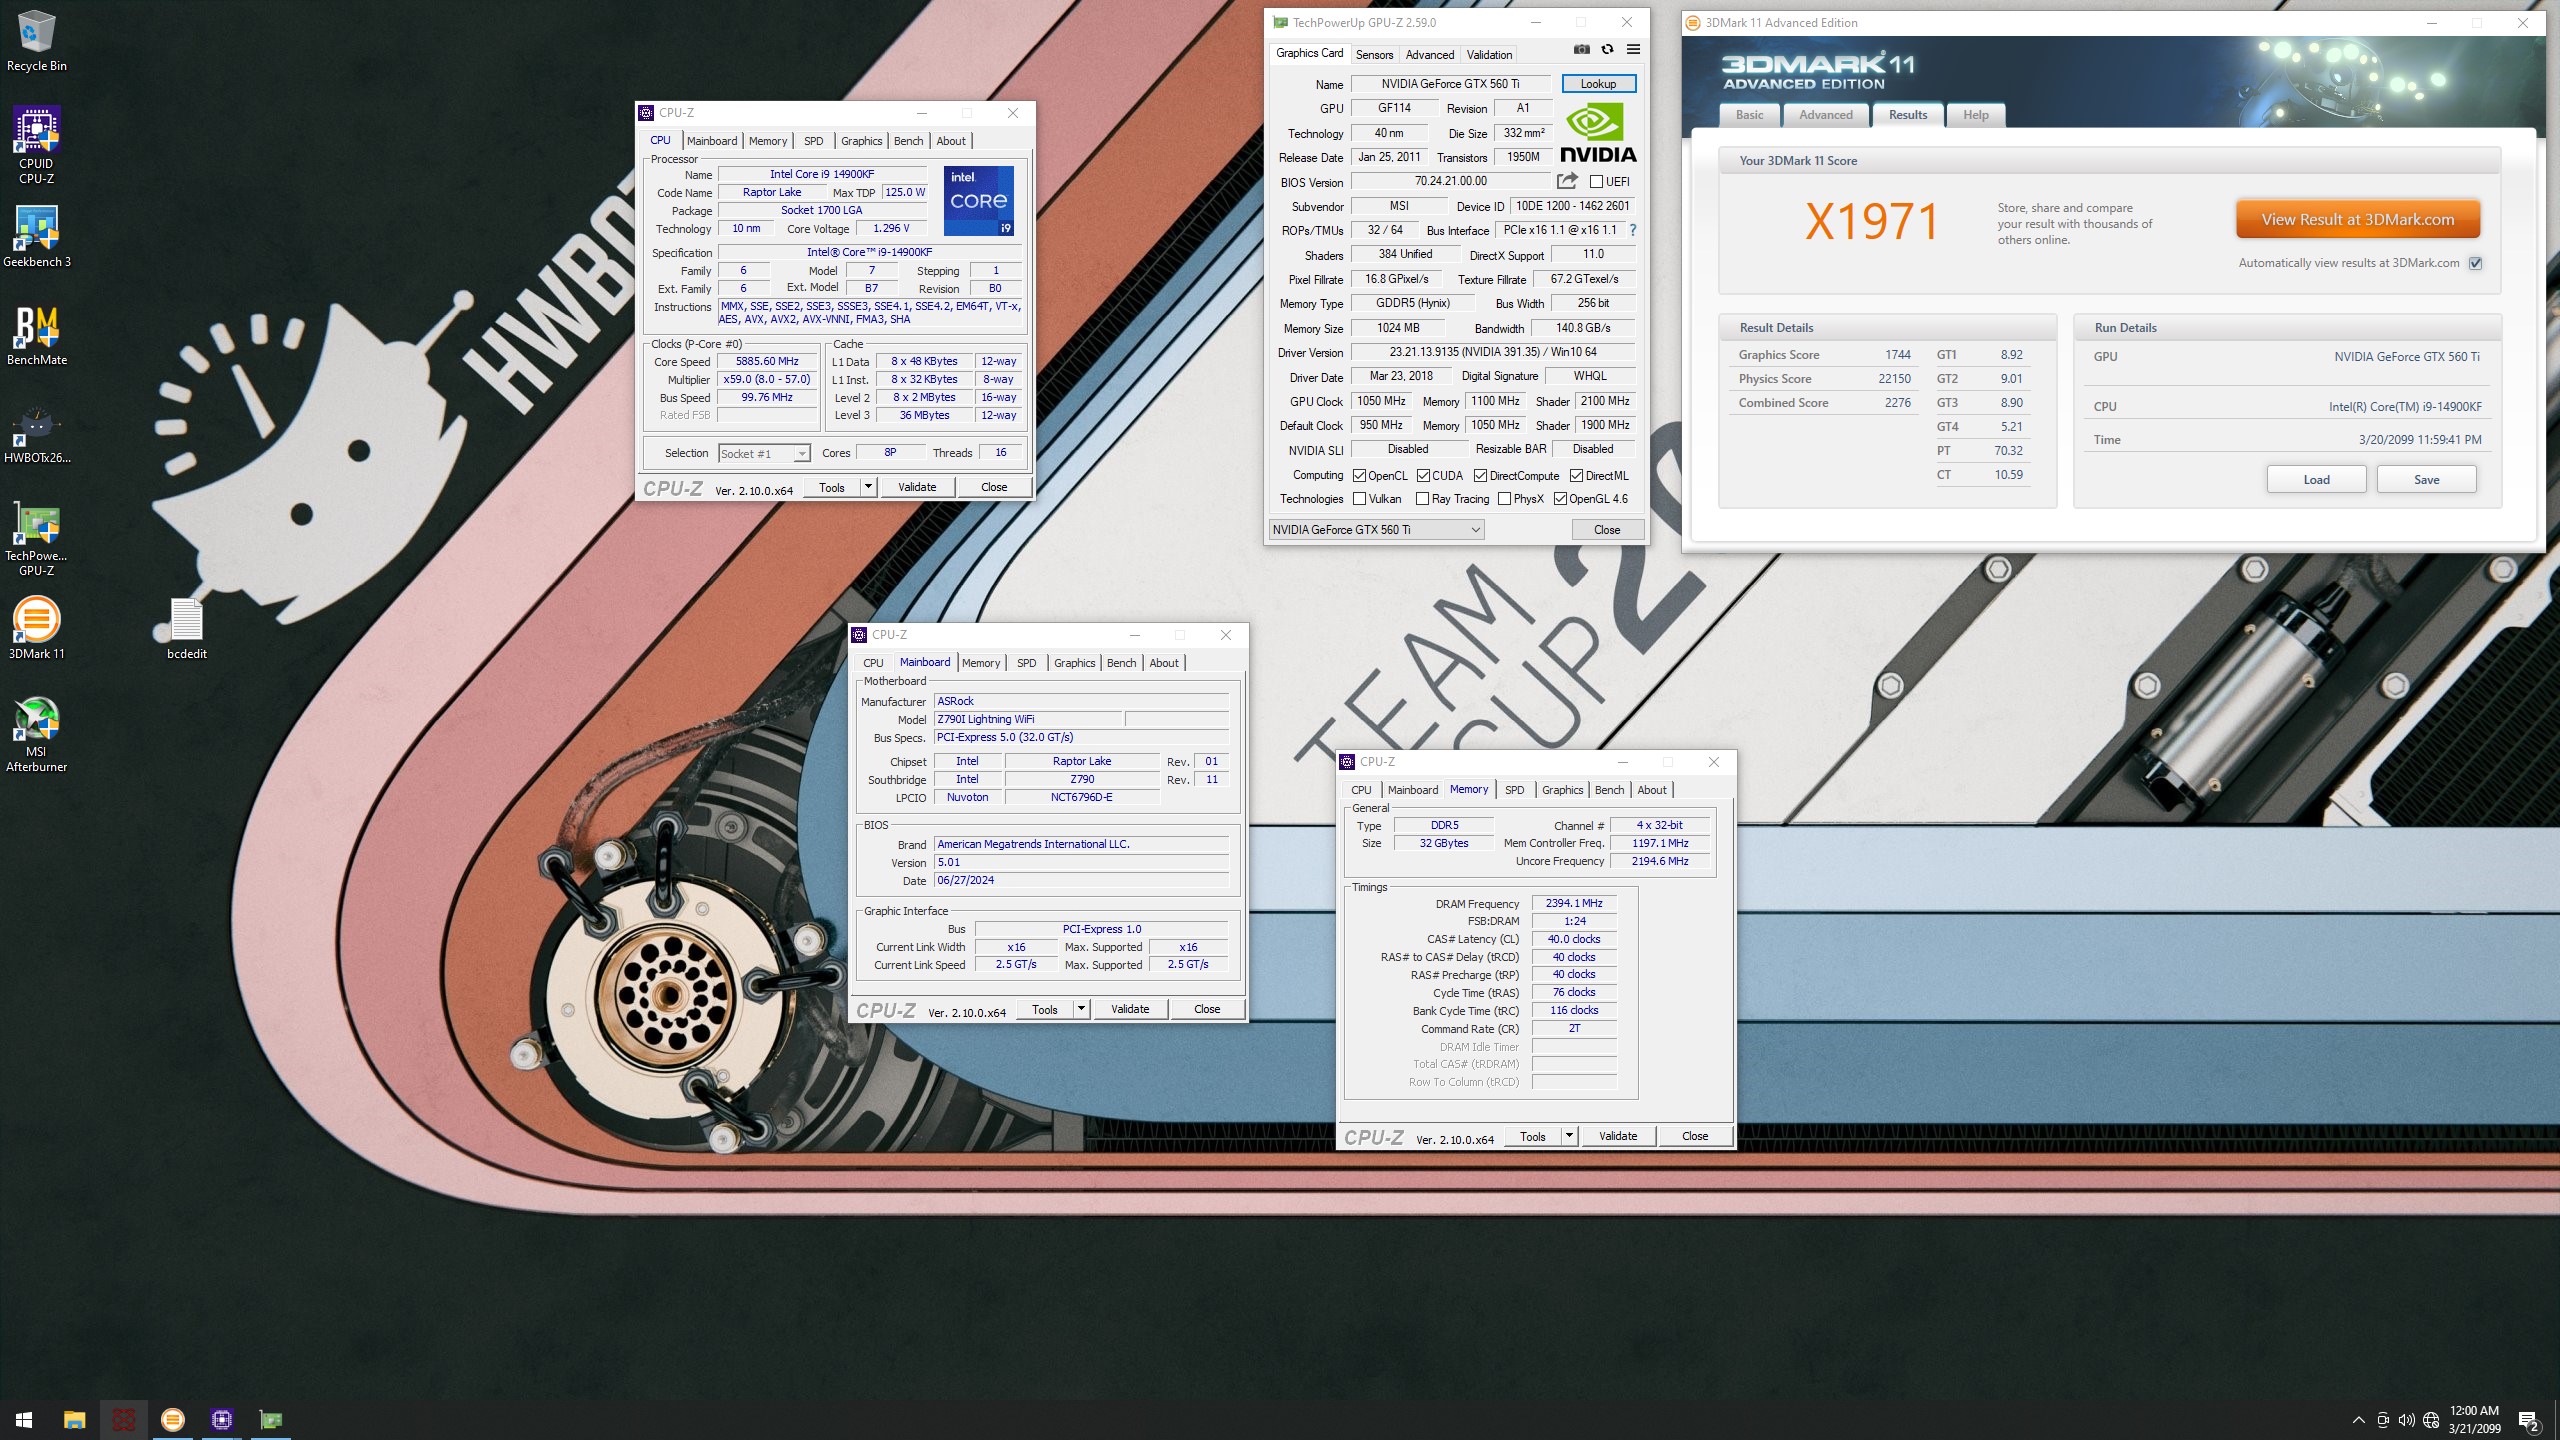Select the bcdedit text file icon
Image resolution: width=2560 pixels, height=1440 pixels.
point(187,629)
